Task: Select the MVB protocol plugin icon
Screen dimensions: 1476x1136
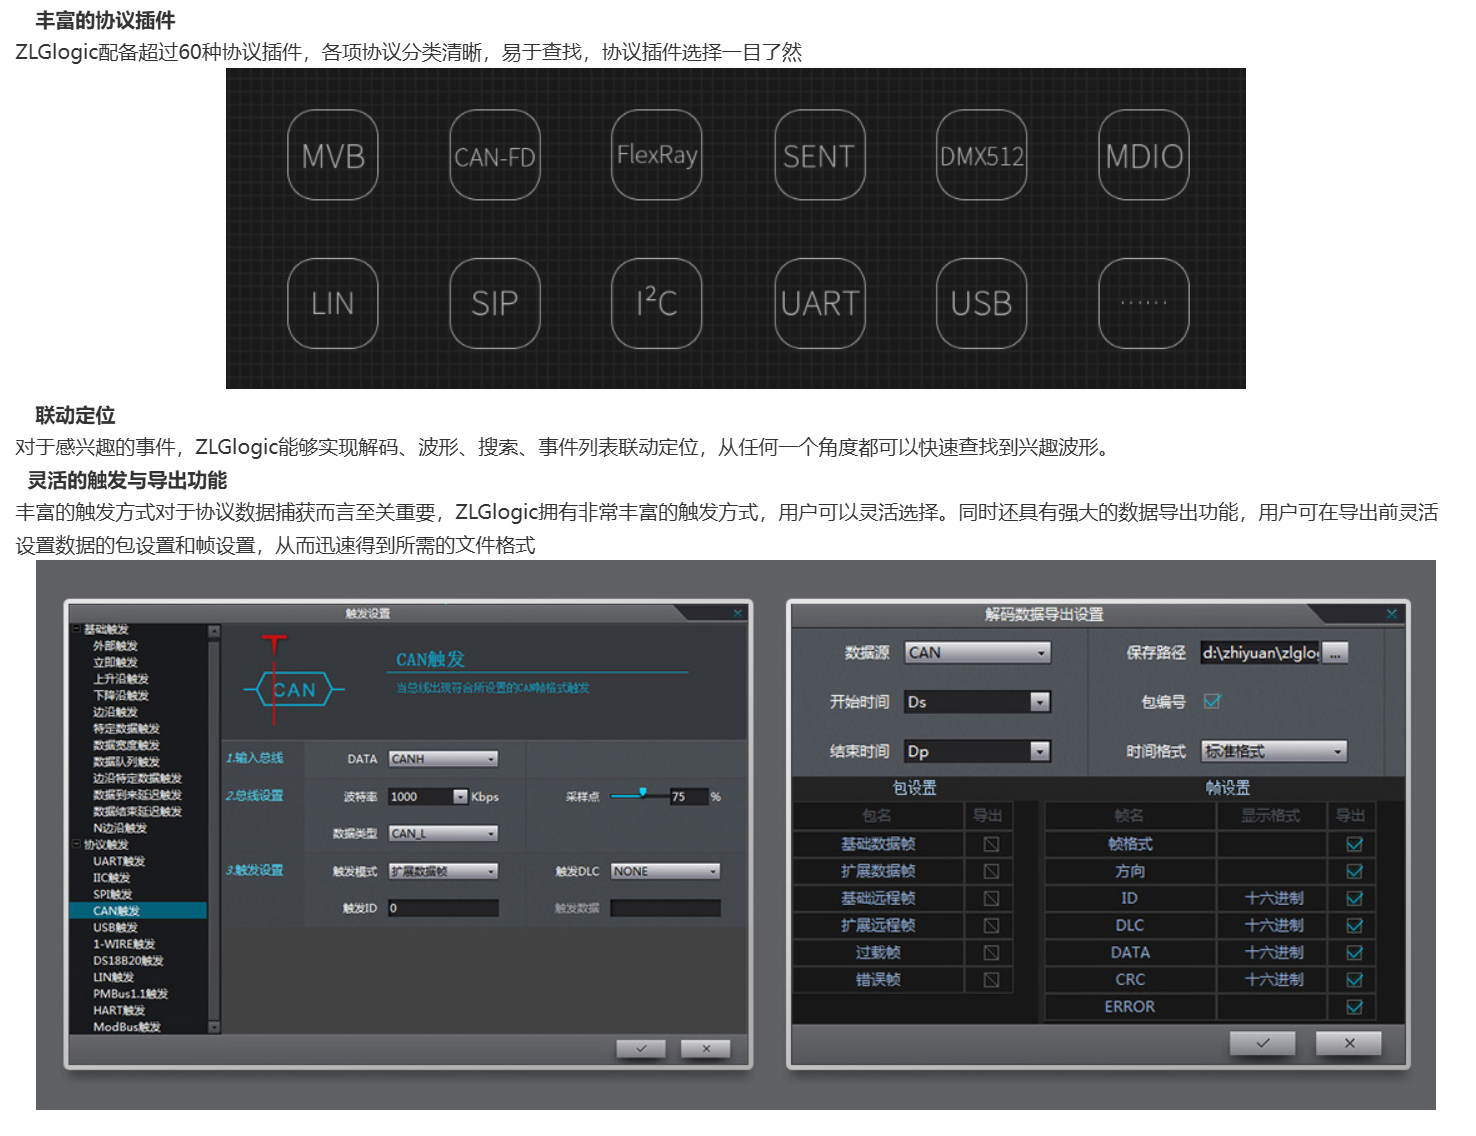Action: [333, 155]
